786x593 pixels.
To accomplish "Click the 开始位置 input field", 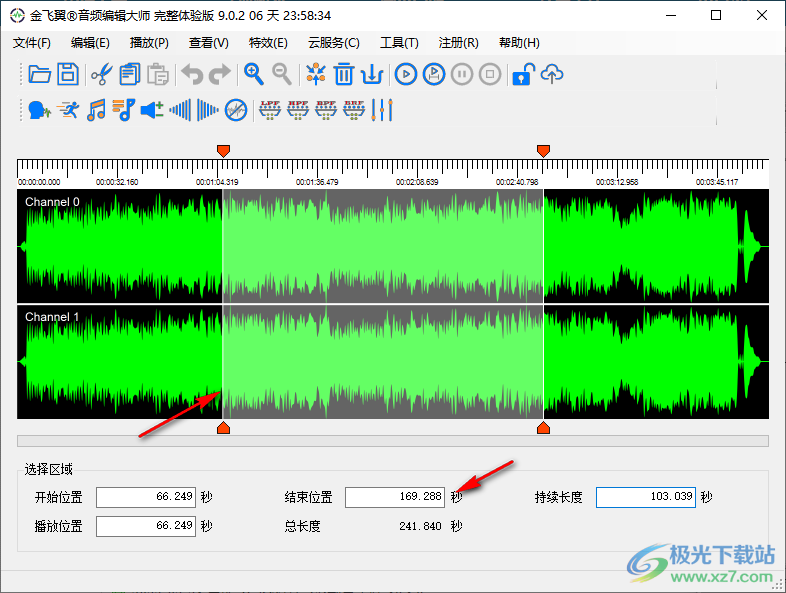I will click(146, 497).
